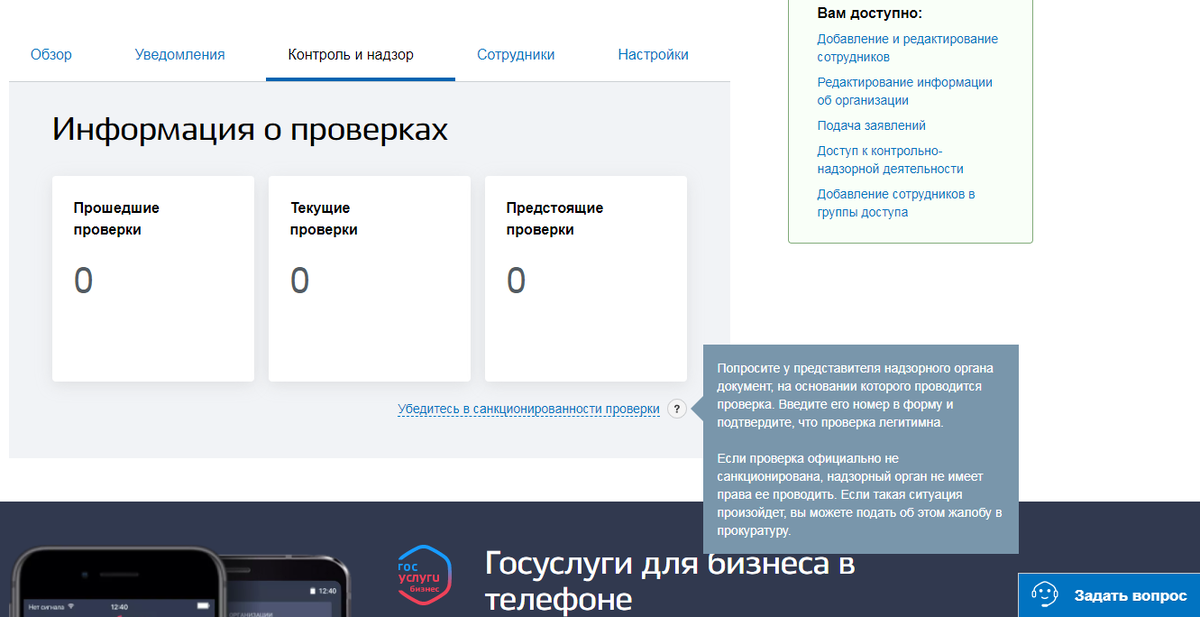
Task: Click the Вам доступно heading
Action: (869, 13)
